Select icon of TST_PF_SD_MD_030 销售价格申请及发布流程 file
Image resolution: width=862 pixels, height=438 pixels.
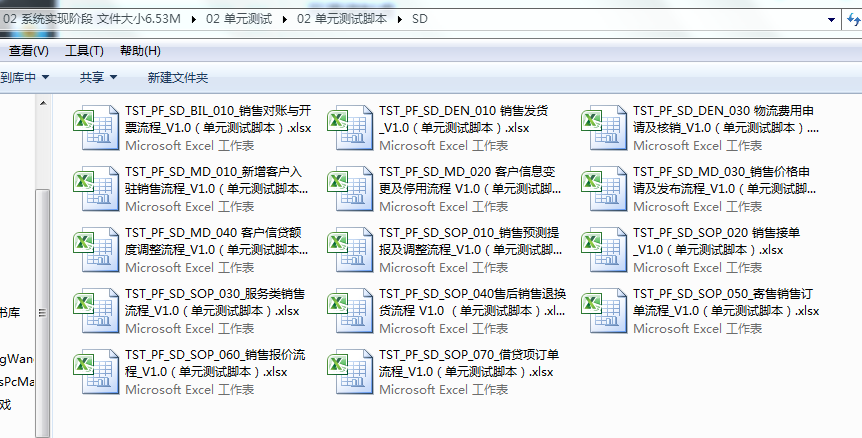603,193
